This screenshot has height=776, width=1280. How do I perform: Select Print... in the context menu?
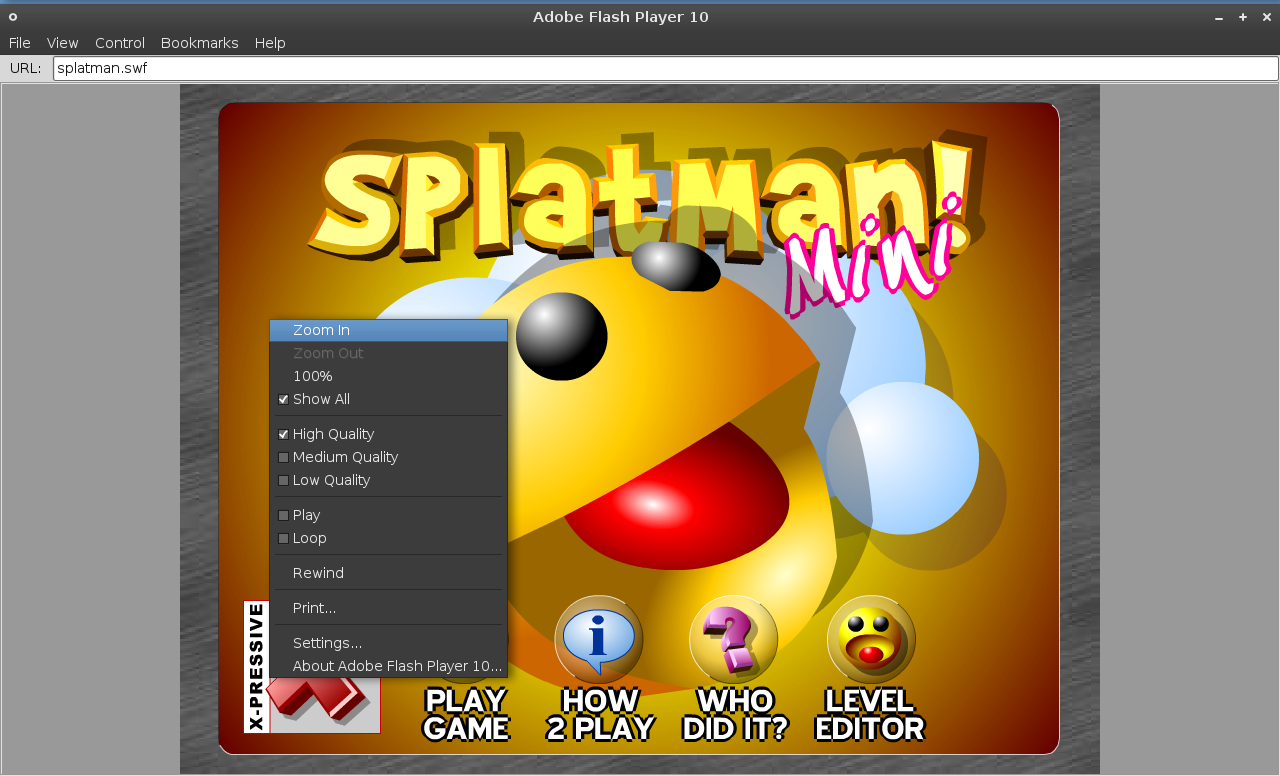coord(388,608)
